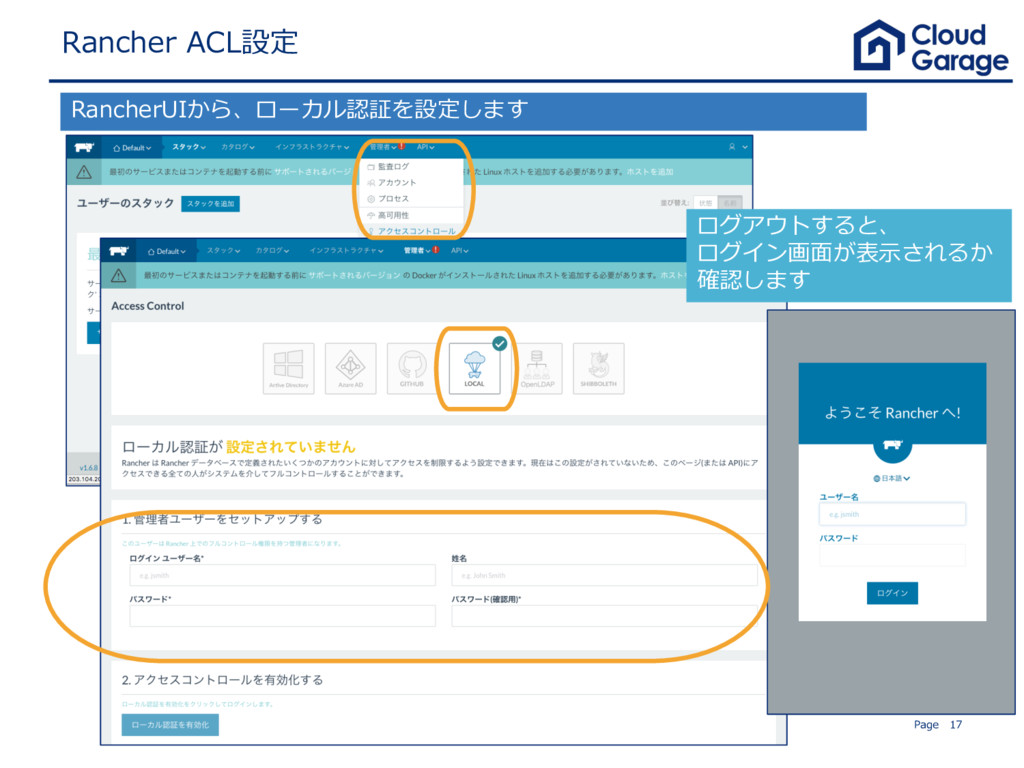This screenshot has width=1024, height=768.
Task: Click ログイン button on login card
Action: pos(892,593)
